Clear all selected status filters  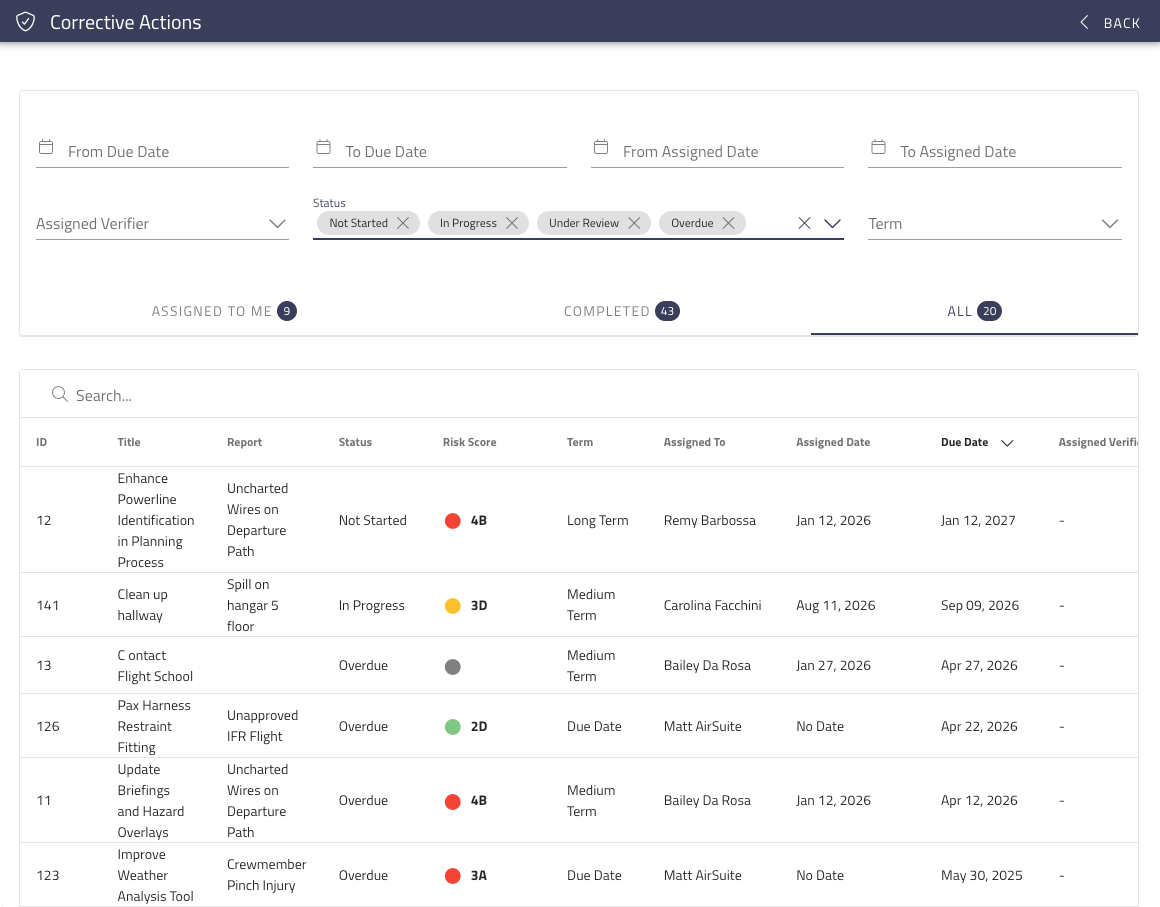(x=805, y=223)
